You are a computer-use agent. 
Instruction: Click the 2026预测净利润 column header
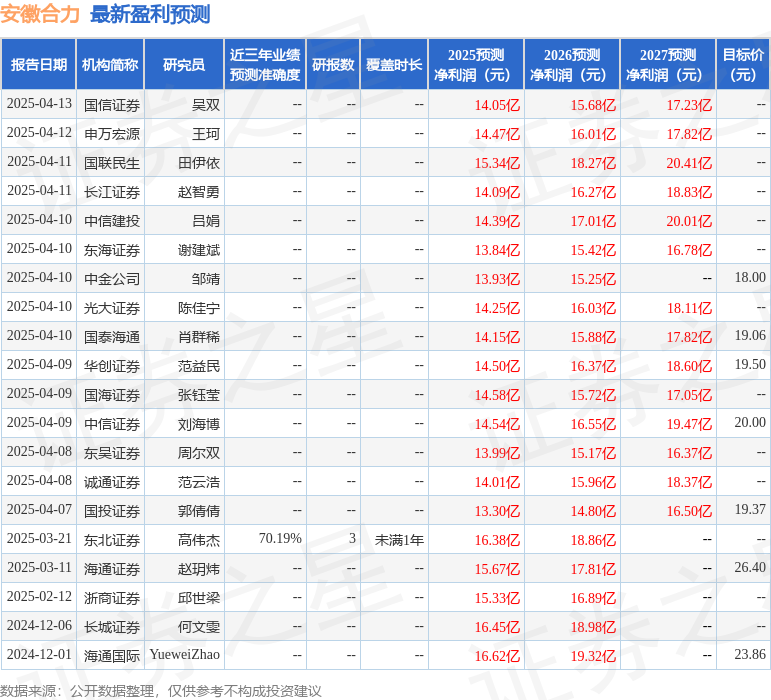coord(572,65)
